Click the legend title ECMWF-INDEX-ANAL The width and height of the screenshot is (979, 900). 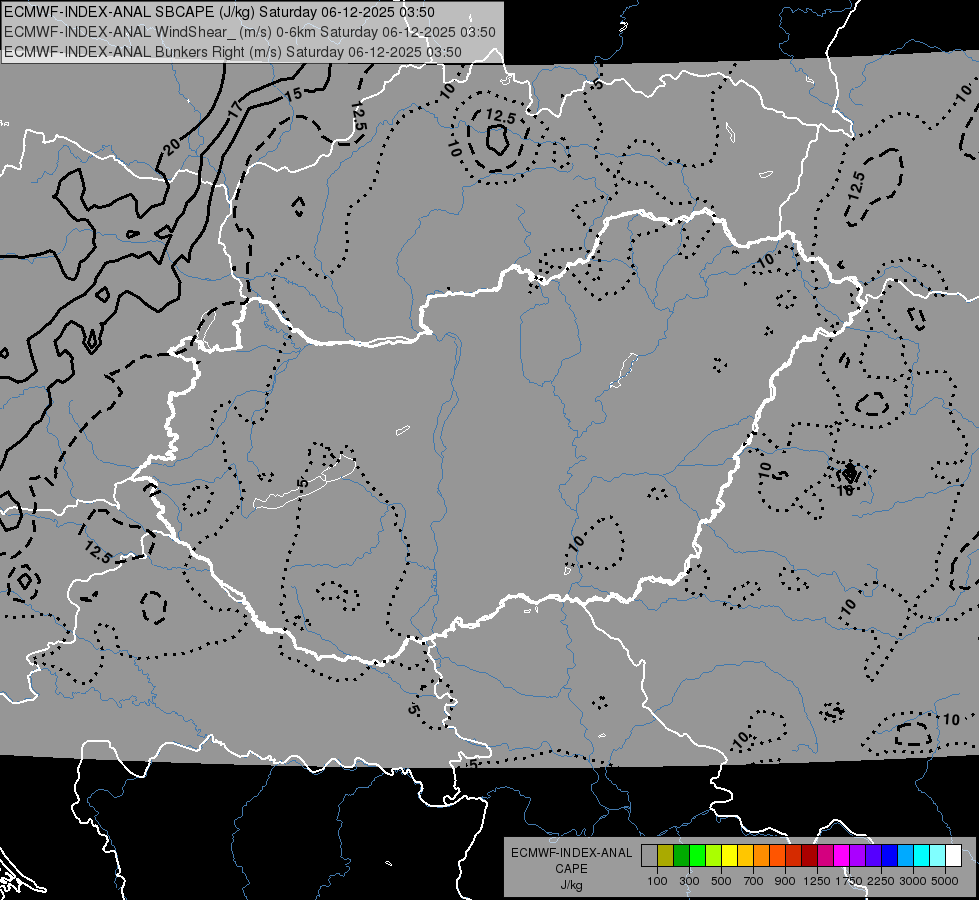coord(571,853)
